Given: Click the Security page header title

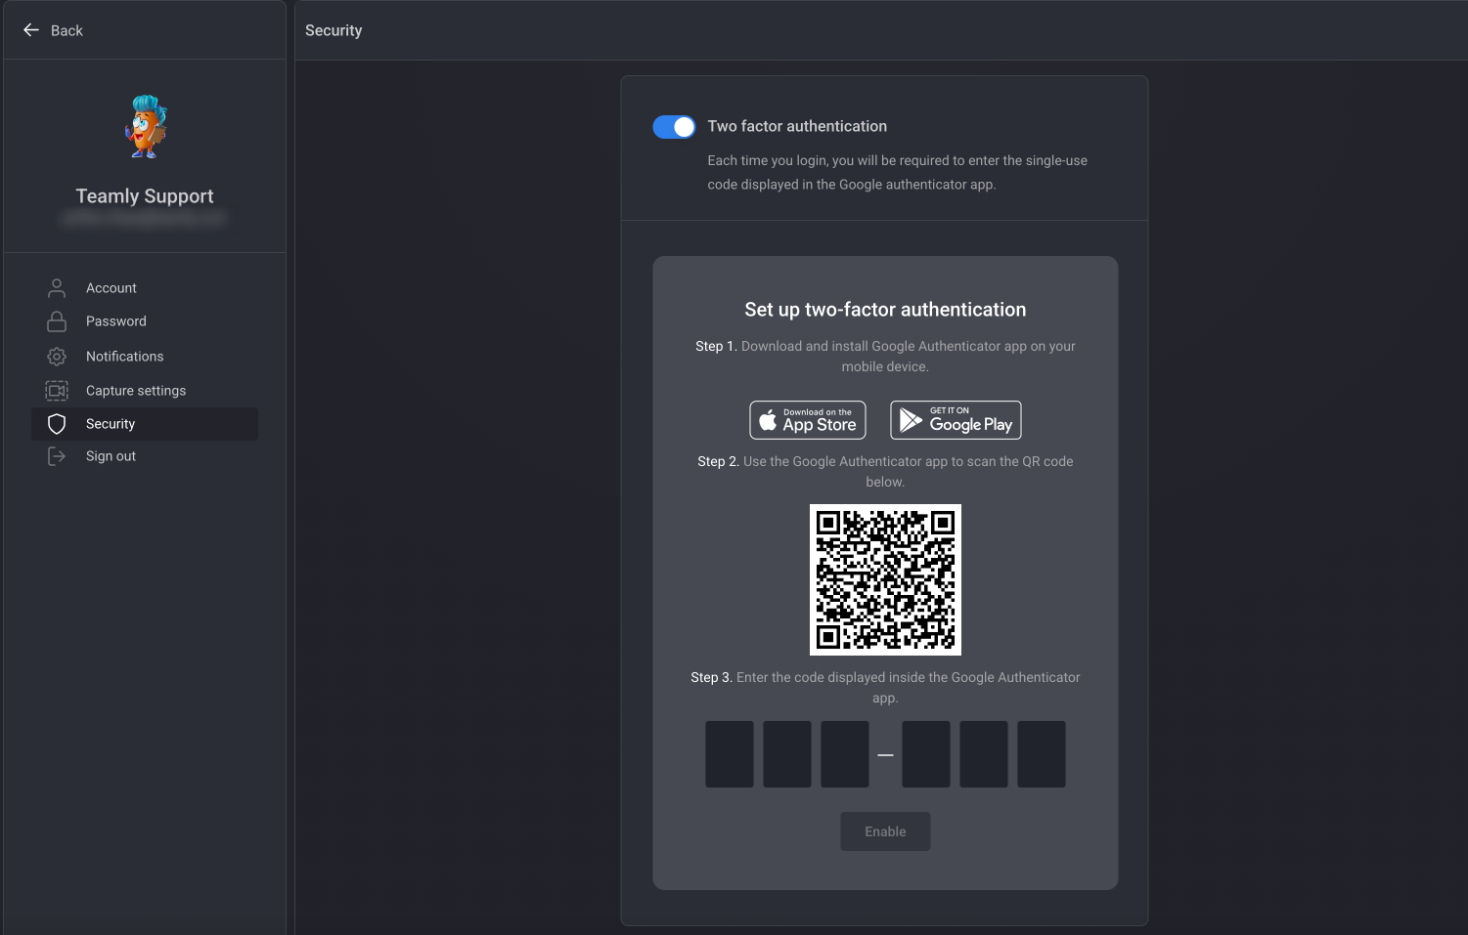Looking at the screenshot, I should (334, 30).
